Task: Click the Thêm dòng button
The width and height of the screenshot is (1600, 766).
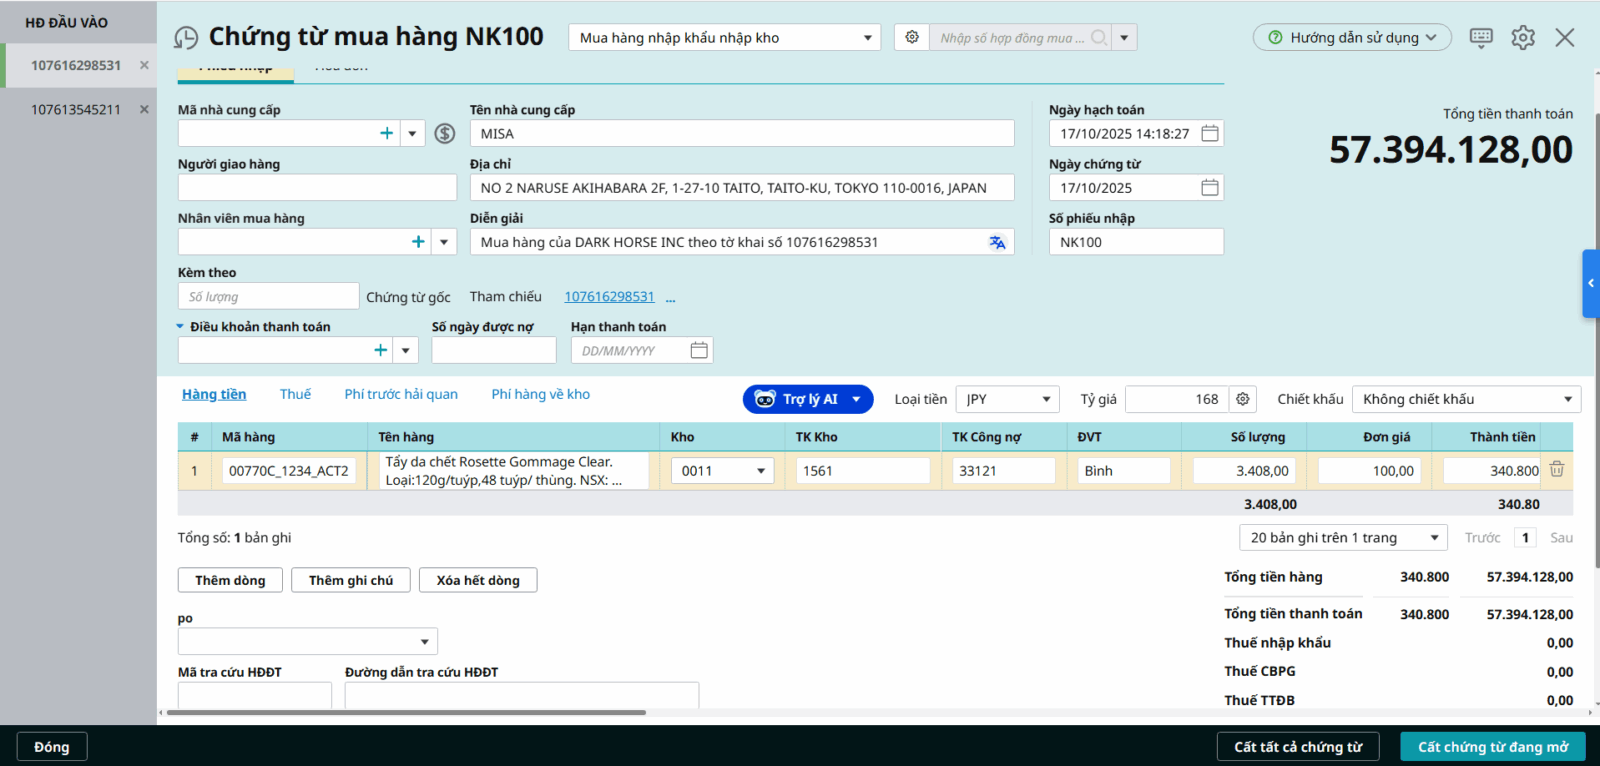Action: [230, 580]
